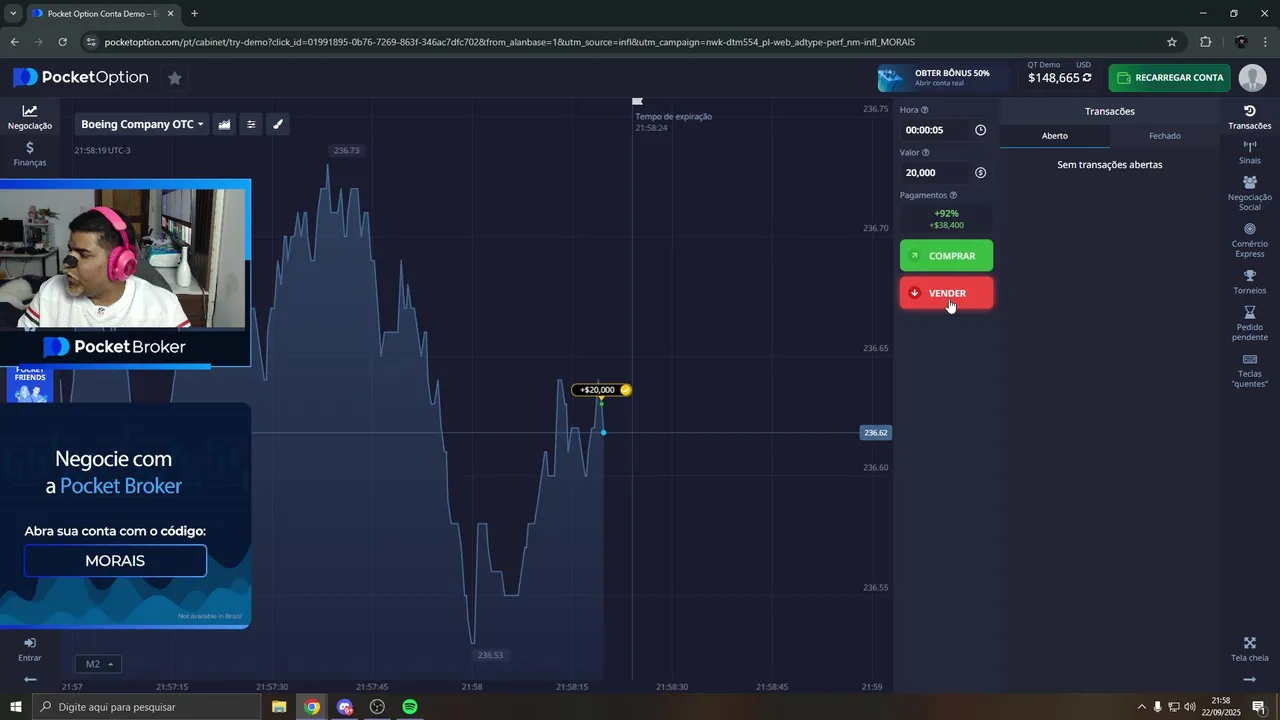Open File Explorer from taskbar

(279, 707)
